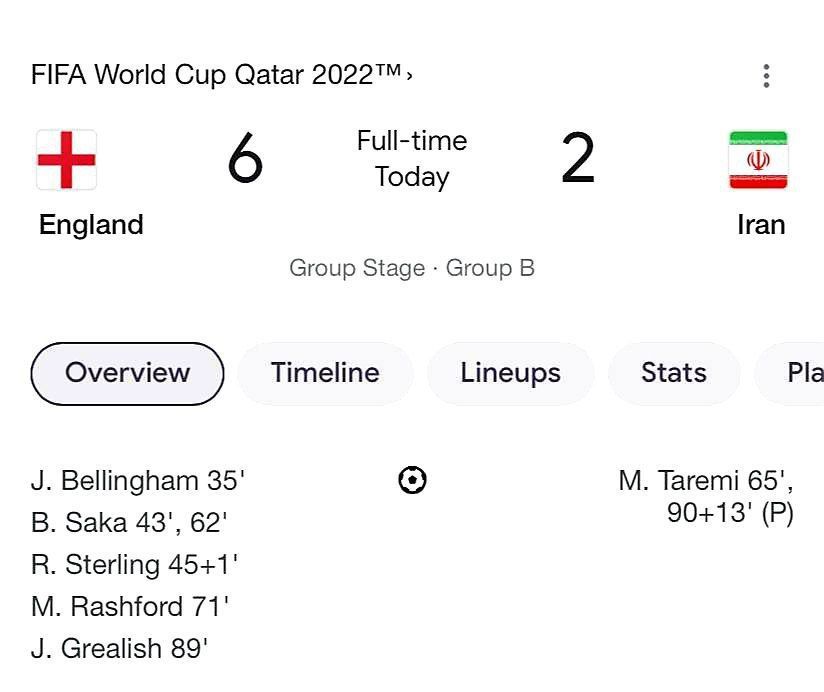Click the Iran flag icon
This screenshot has width=824, height=692.
click(758, 160)
